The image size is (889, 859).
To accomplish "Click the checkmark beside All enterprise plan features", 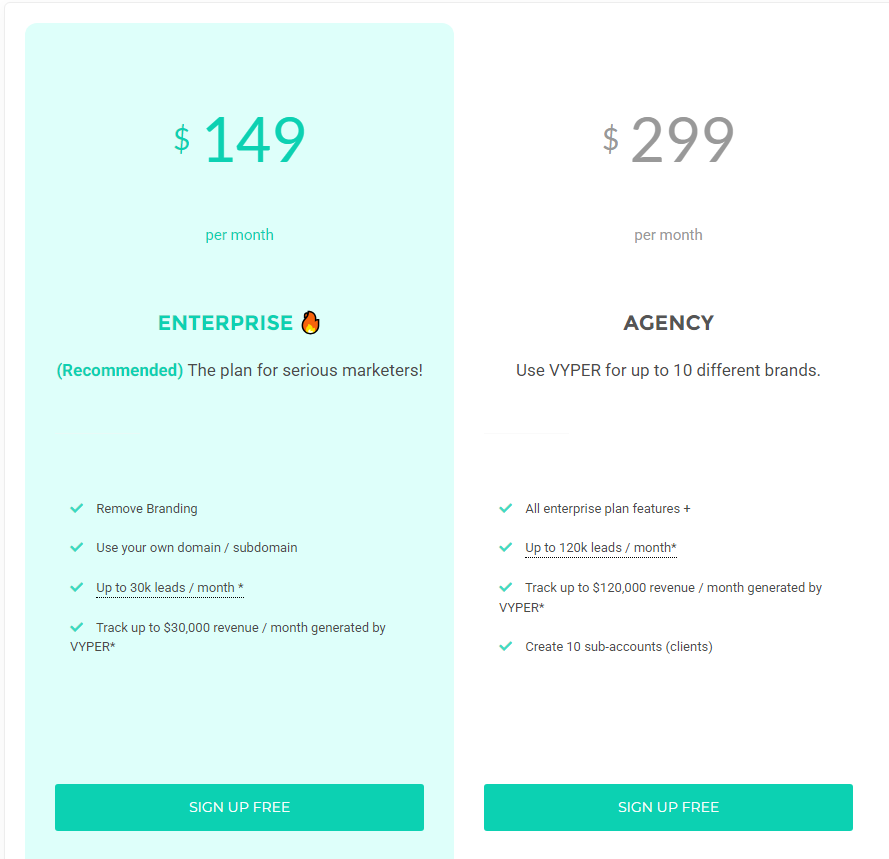I will (505, 508).
